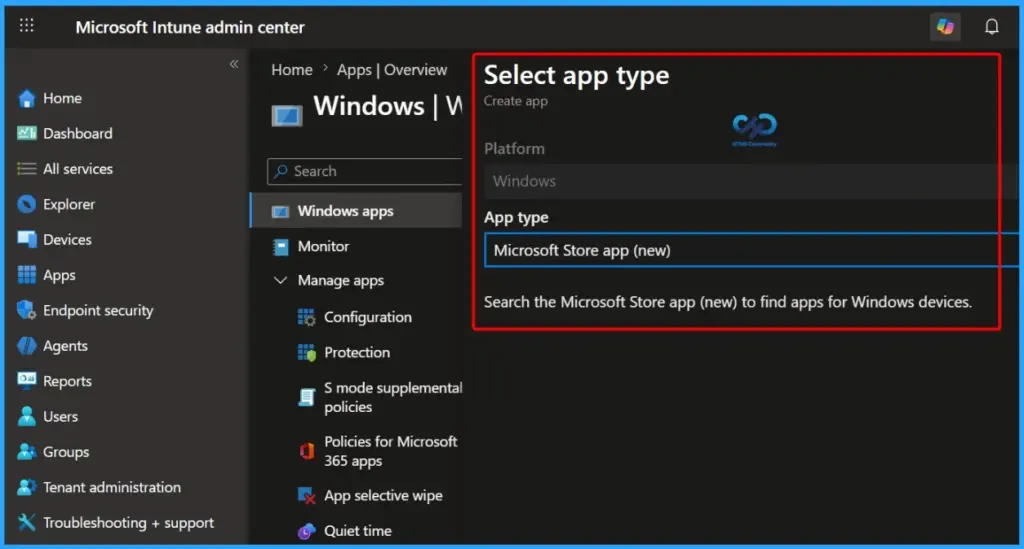This screenshot has height=549, width=1024.
Task: Open Configuration under Manage apps
Action: [368, 317]
